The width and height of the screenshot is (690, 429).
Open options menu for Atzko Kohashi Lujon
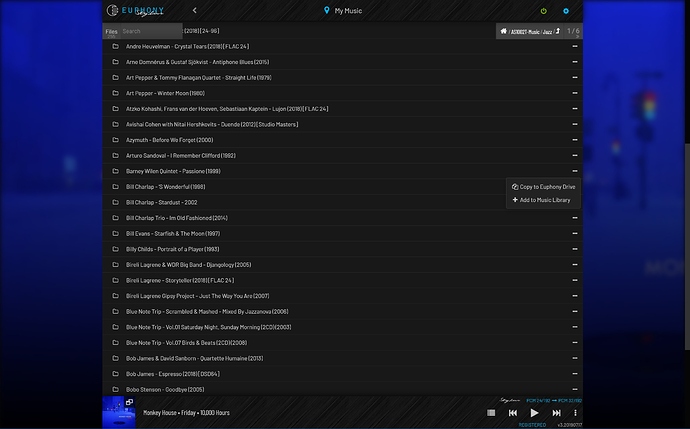pyautogui.click(x=575, y=109)
